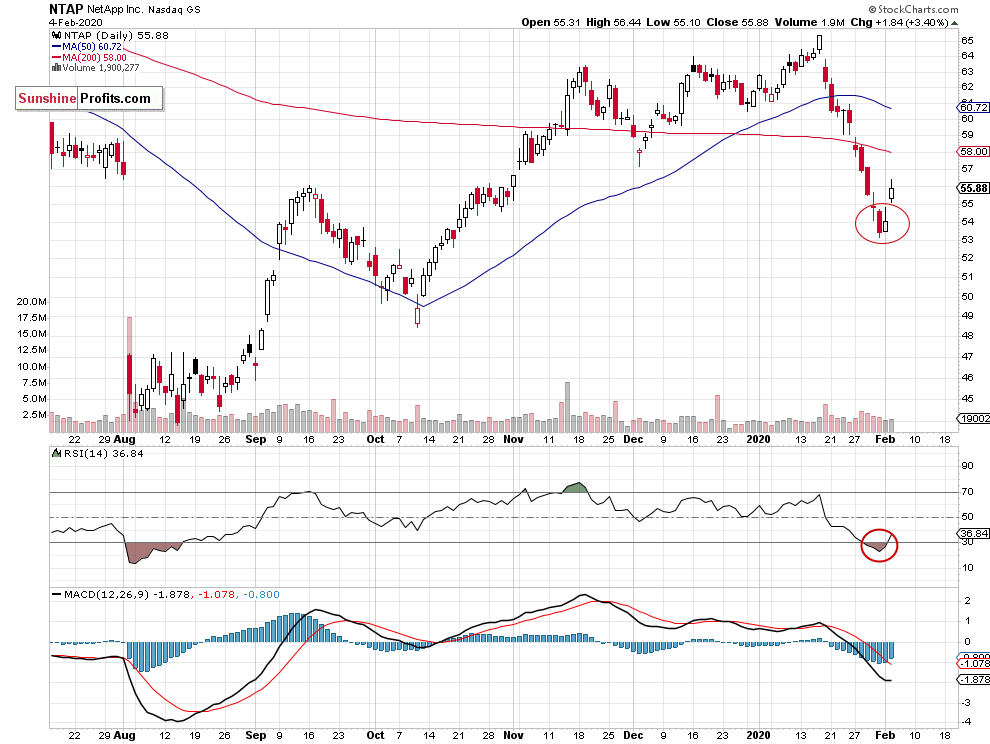Image resolution: width=990 pixels, height=744 pixels.
Task: Click the Dec date label beneath the MACD panel
Action: coord(633,735)
